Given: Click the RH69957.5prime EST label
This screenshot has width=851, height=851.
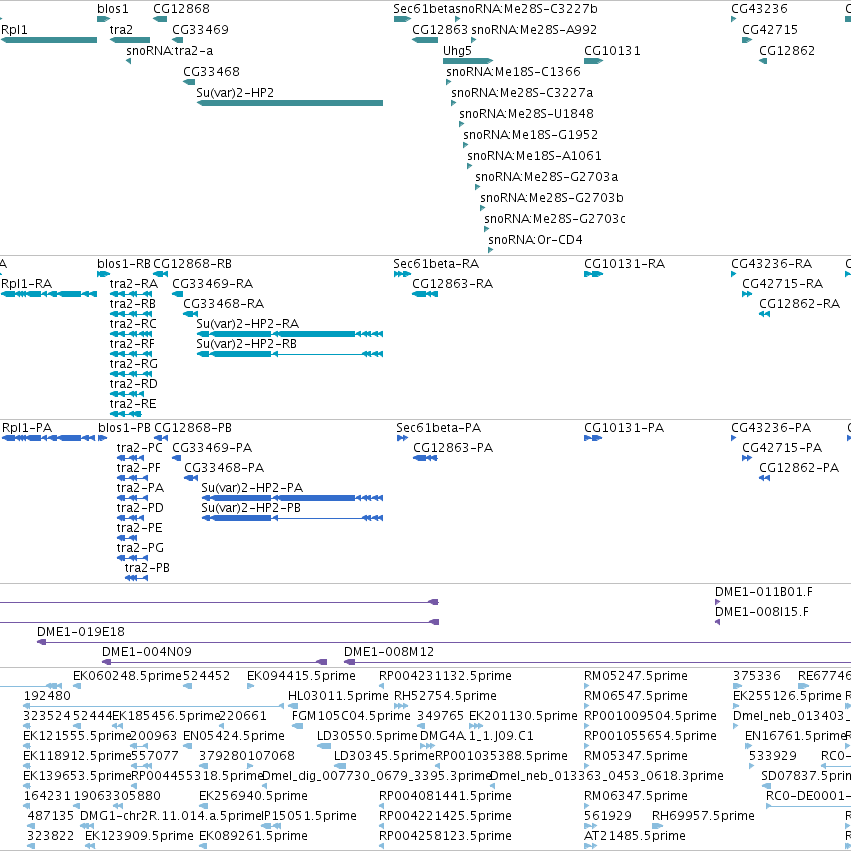Looking at the screenshot, I should (703, 816).
